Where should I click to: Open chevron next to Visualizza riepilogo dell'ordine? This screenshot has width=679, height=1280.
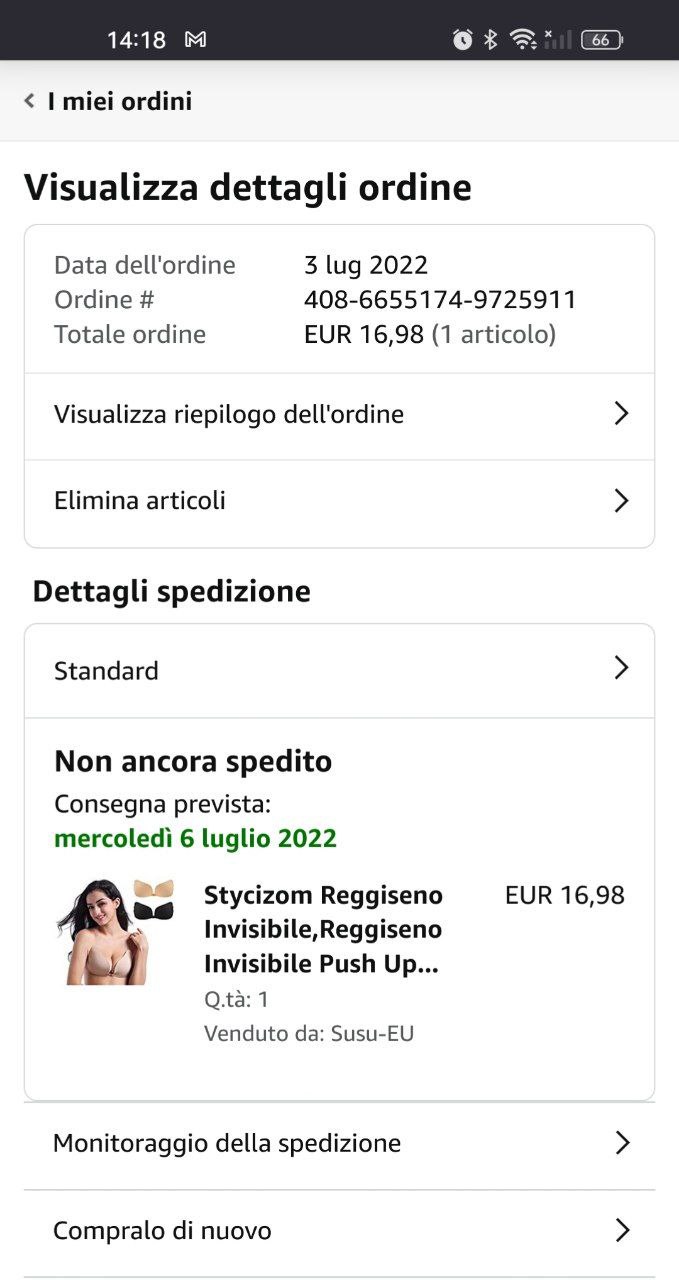(x=621, y=414)
